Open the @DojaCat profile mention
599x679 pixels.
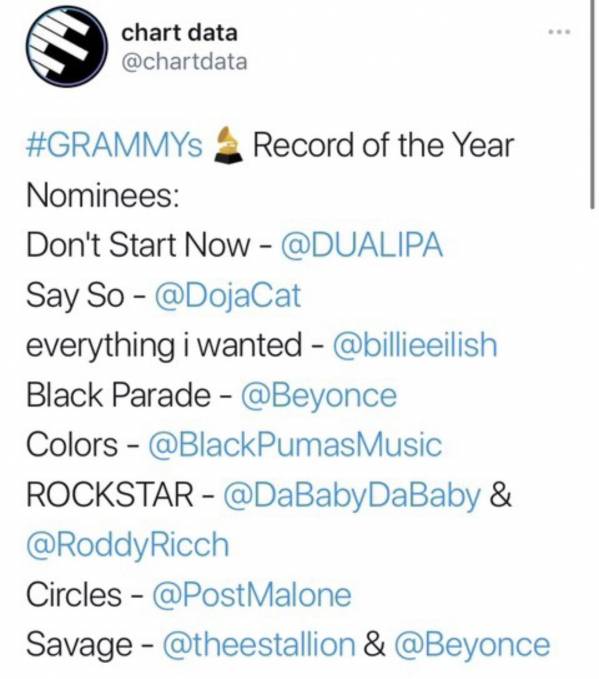(227, 296)
